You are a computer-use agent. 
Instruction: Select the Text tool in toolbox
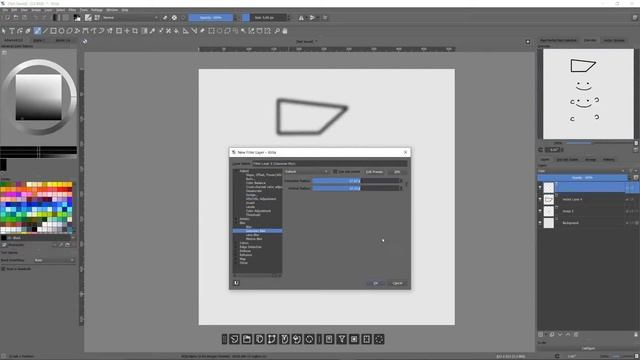point(12,31)
